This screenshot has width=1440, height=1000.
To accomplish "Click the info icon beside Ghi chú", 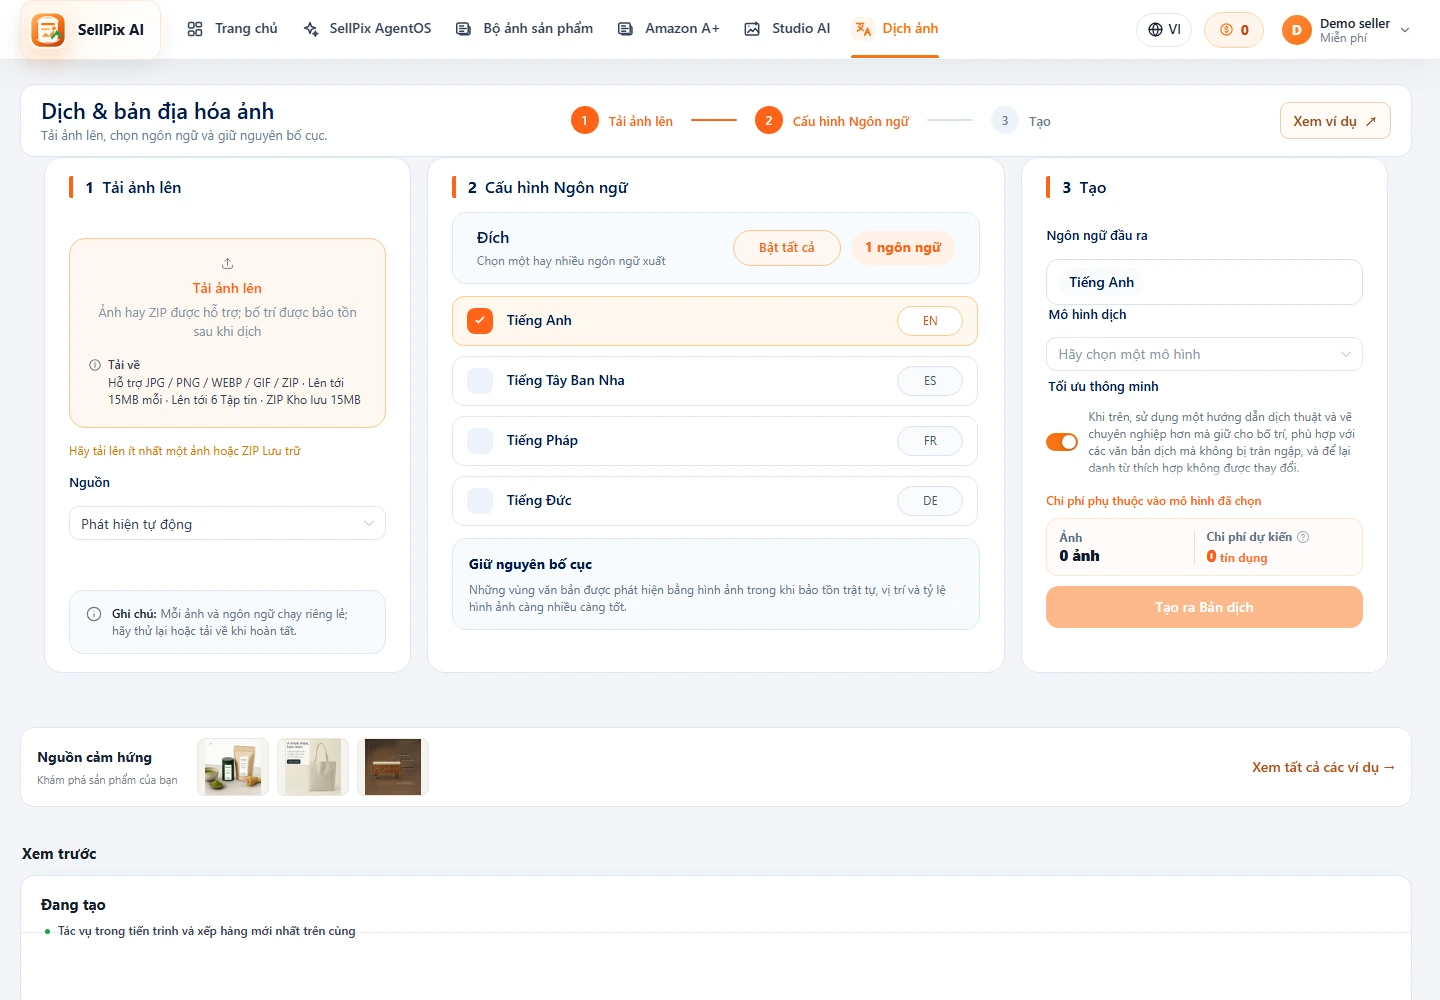I will [x=94, y=614].
